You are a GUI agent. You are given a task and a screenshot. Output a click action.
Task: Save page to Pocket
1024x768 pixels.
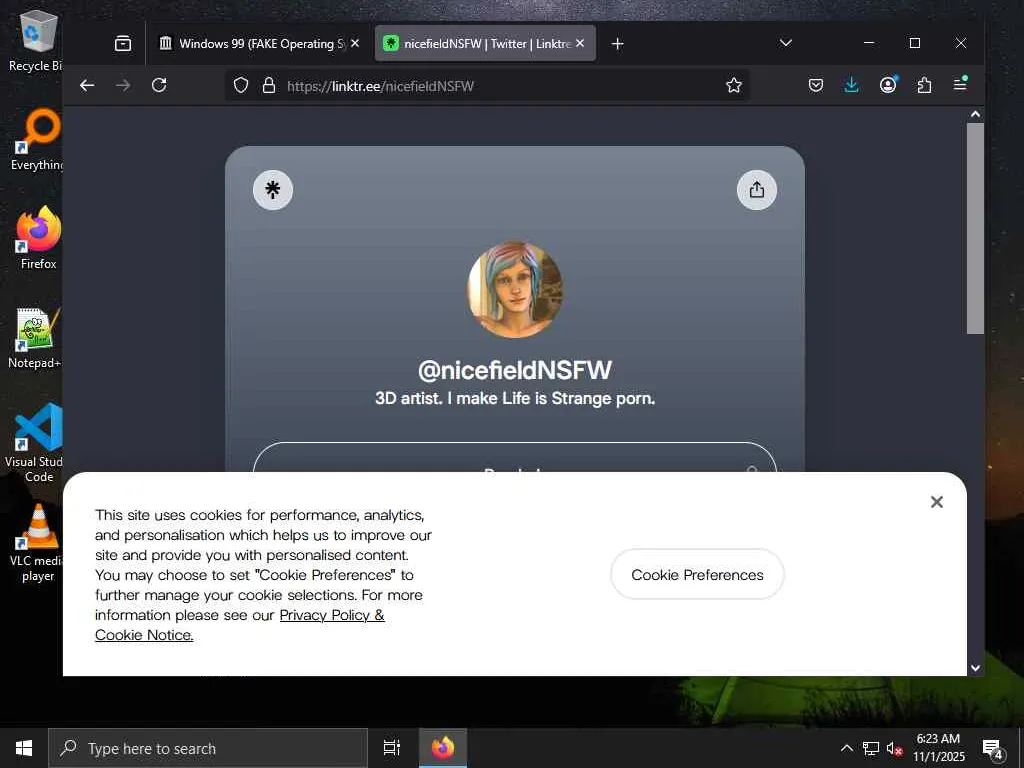click(816, 85)
